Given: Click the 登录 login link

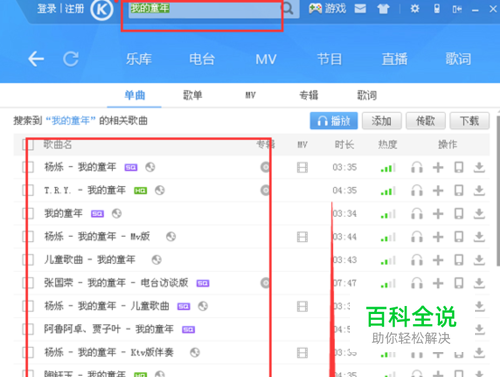Looking at the screenshot, I should (47, 8).
